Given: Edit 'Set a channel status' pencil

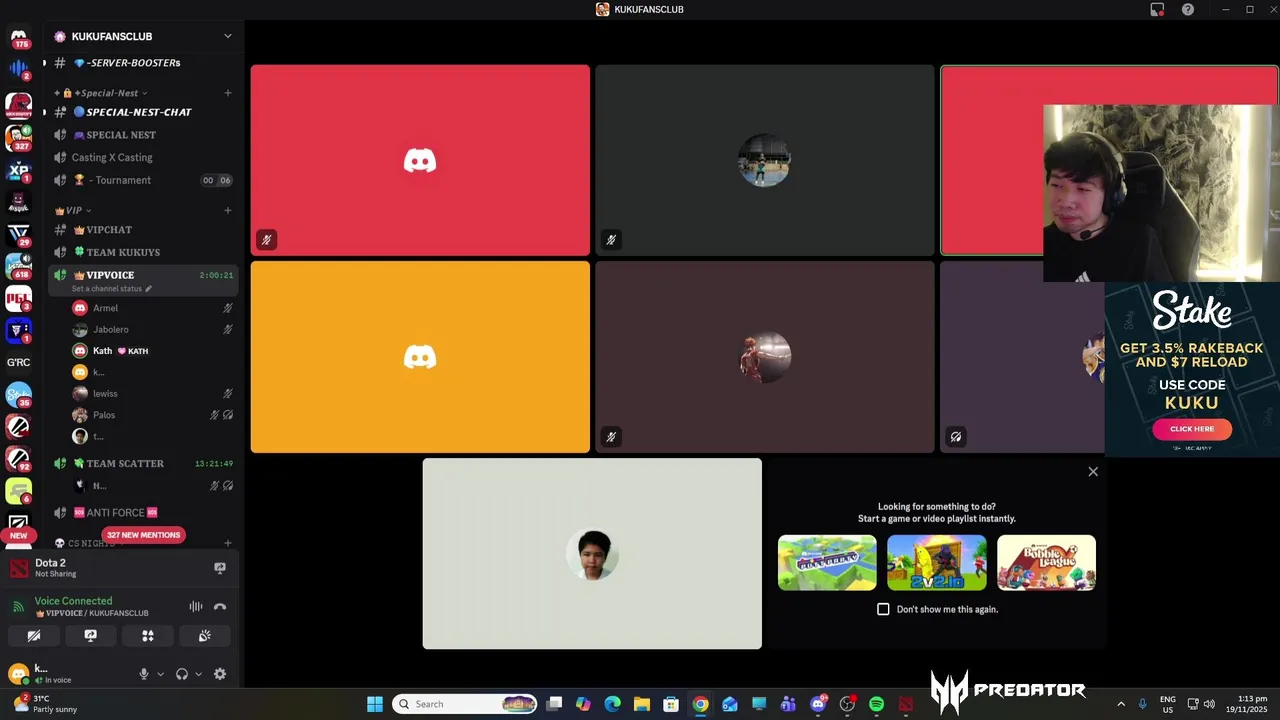Looking at the screenshot, I should [x=148, y=289].
